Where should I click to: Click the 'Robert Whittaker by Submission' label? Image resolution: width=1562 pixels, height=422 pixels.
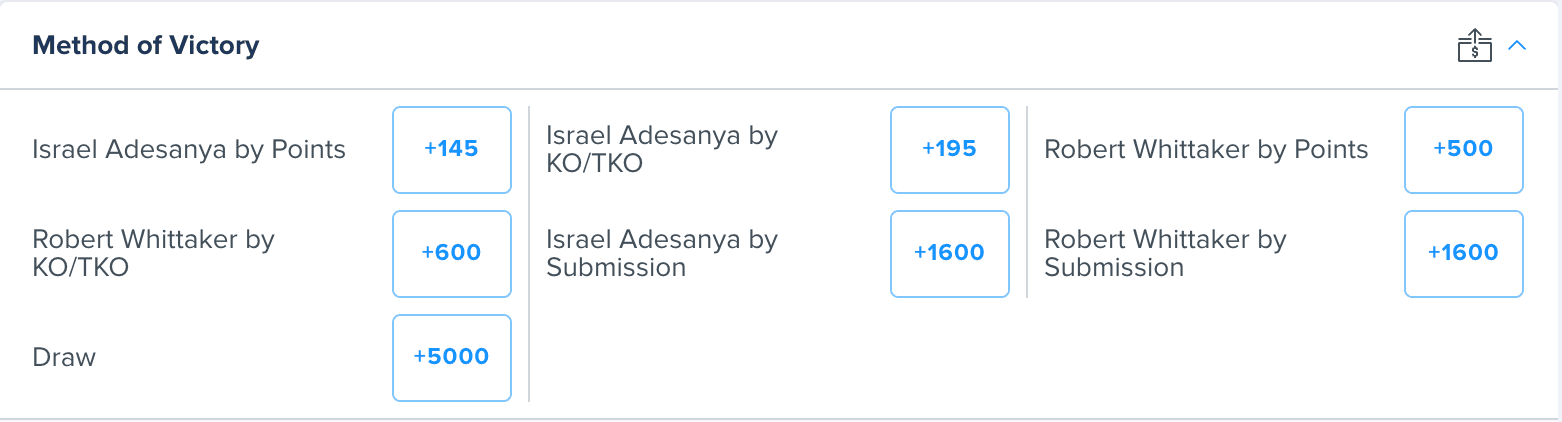coord(1166,254)
